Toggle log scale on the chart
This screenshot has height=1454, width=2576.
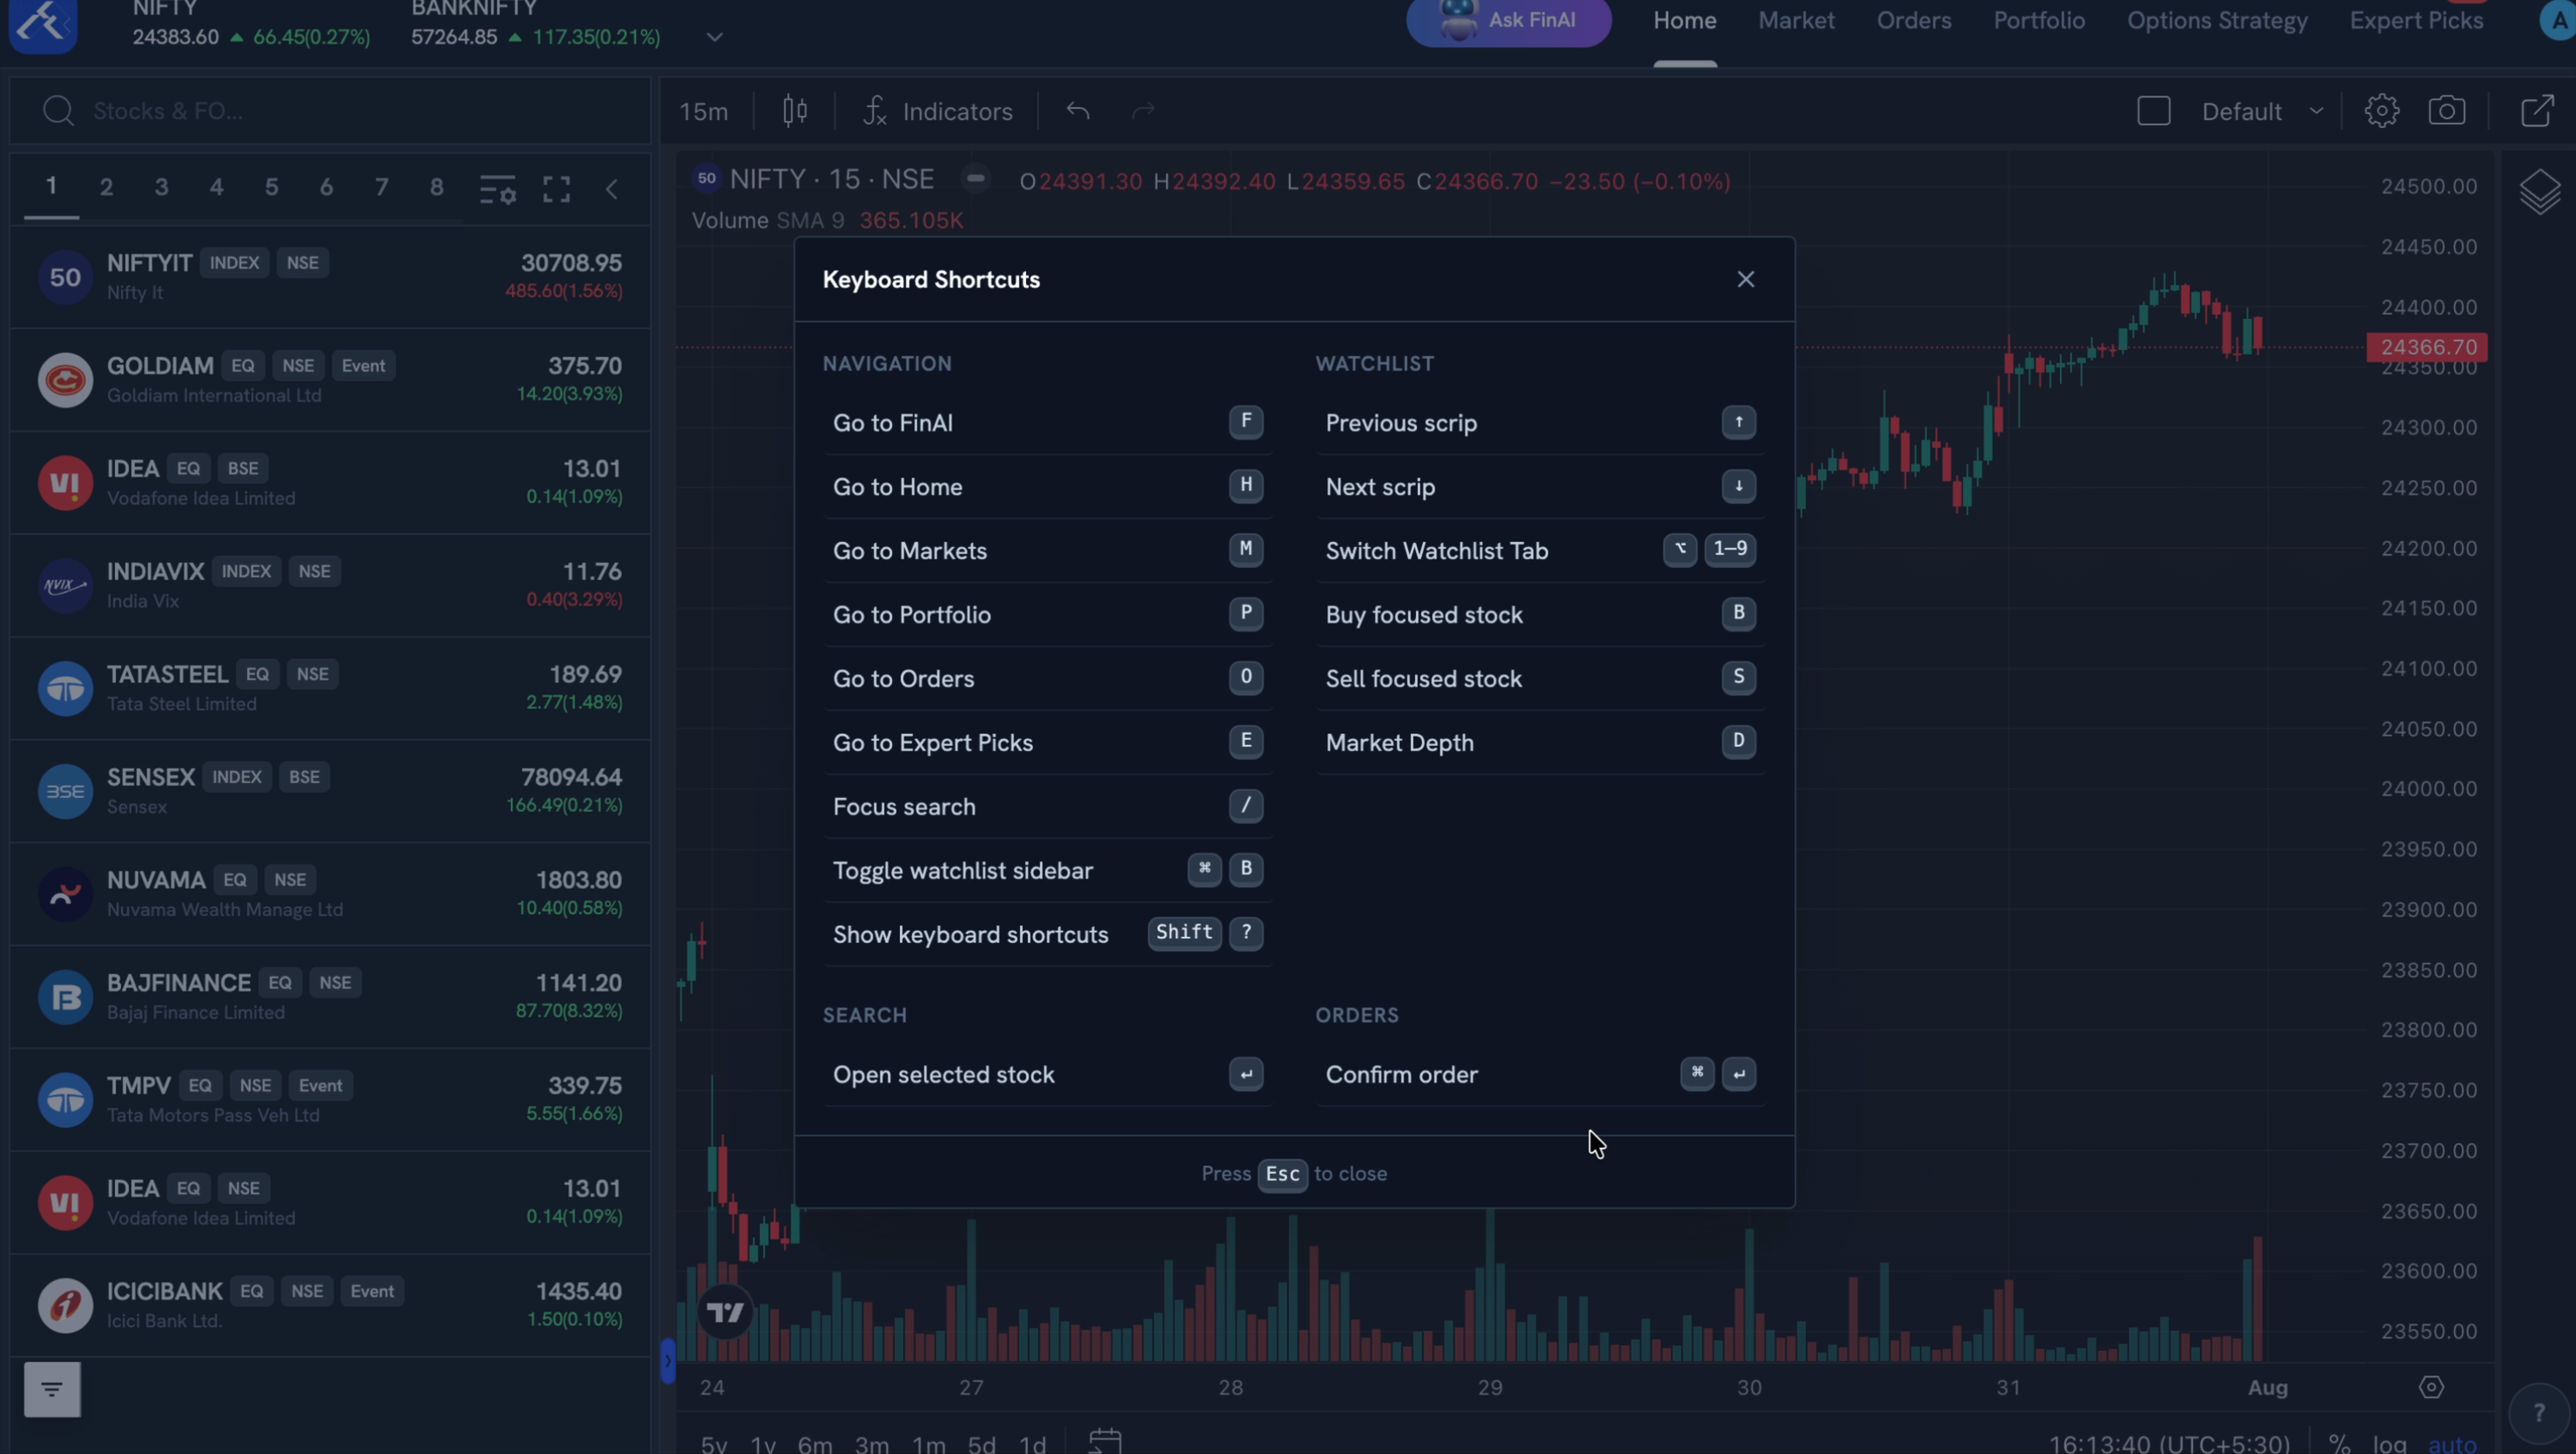tap(2389, 1443)
